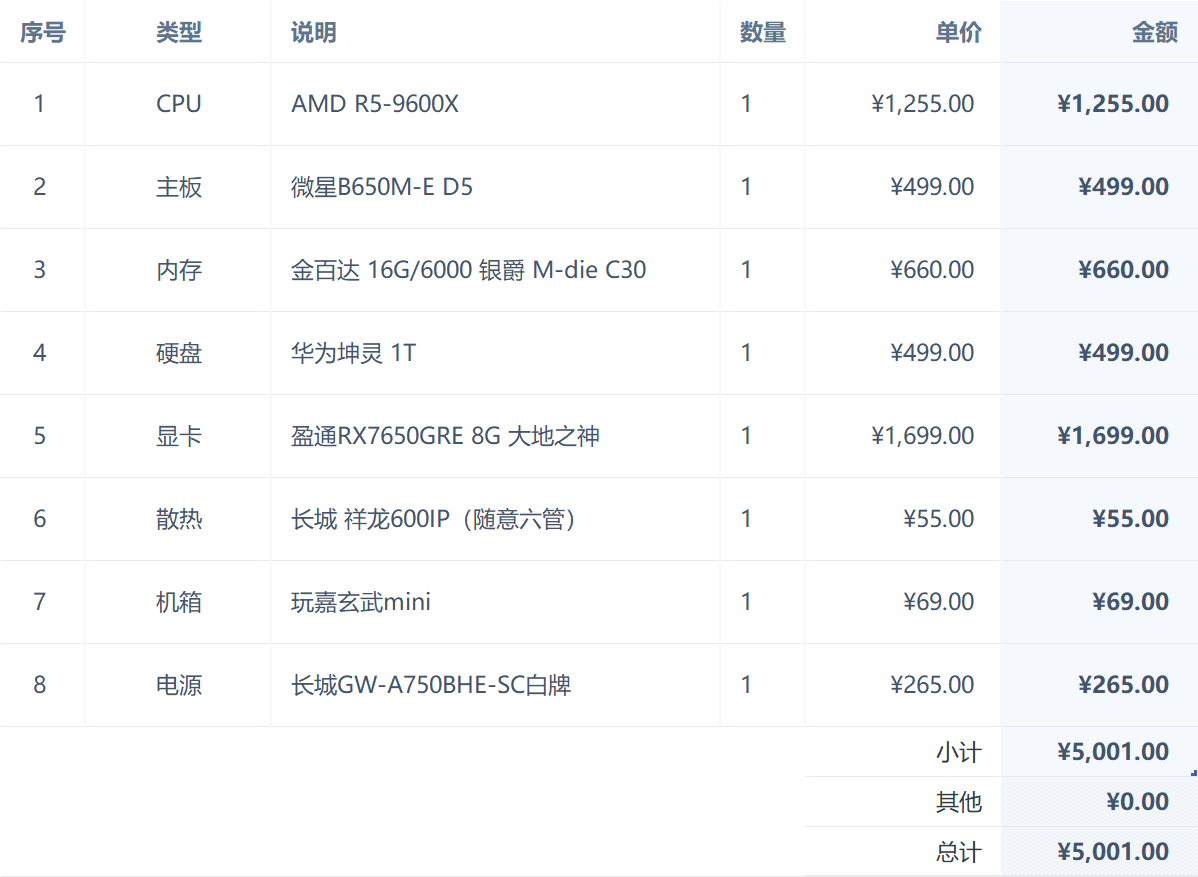Select the AMD R5-9600X description cell
This screenshot has width=1198, height=877.
[x=375, y=104]
